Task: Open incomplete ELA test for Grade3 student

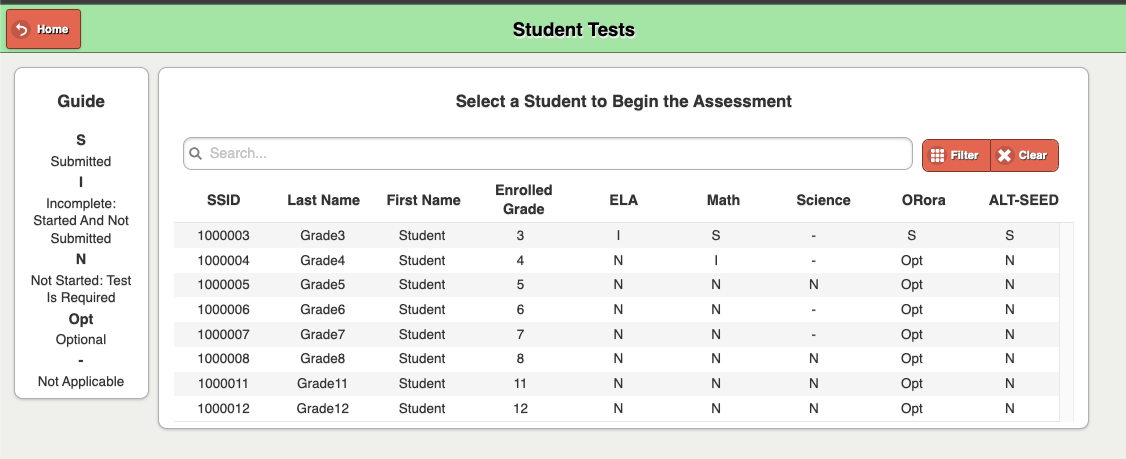Action: coord(618,236)
